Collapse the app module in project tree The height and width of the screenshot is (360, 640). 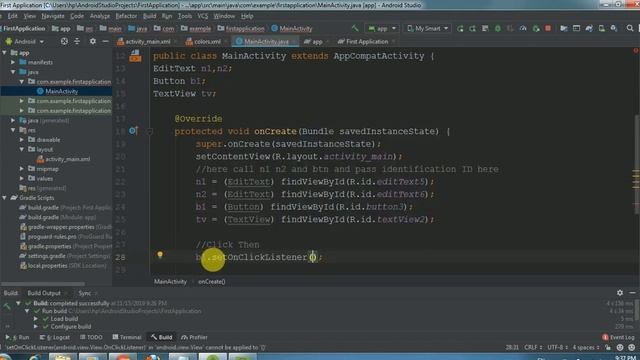(4, 53)
